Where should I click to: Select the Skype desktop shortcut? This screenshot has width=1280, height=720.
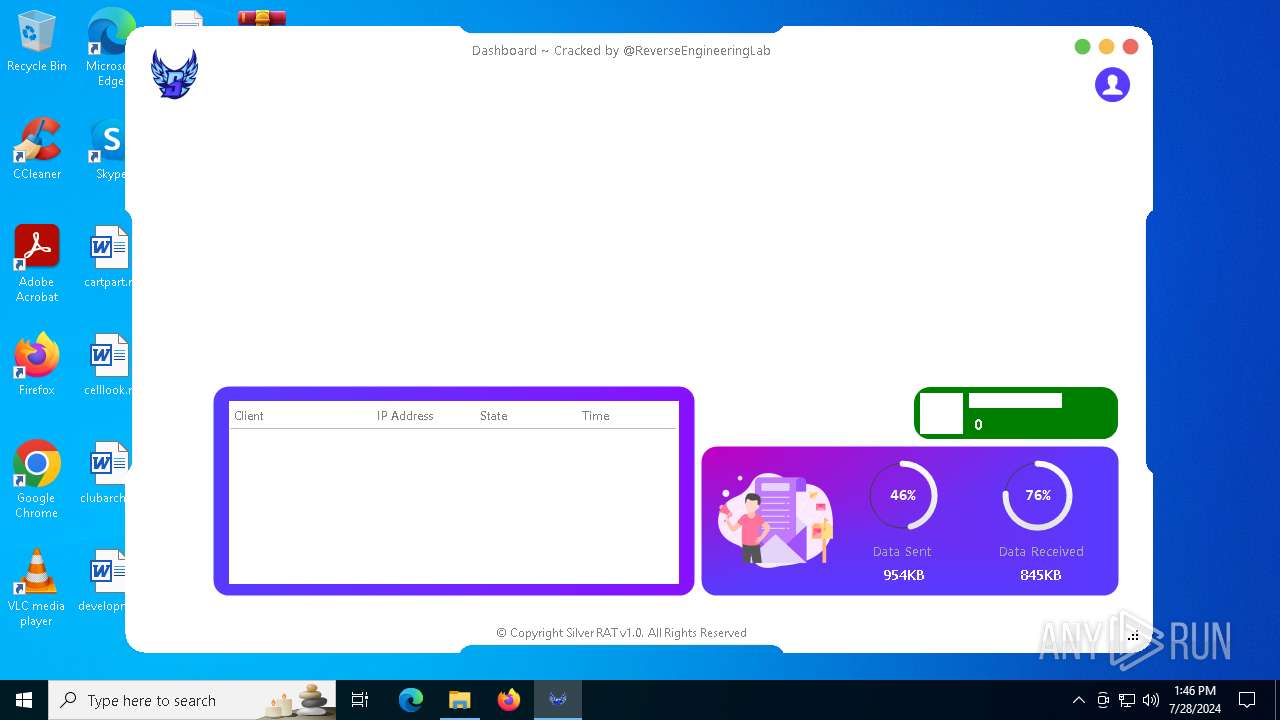108,149
